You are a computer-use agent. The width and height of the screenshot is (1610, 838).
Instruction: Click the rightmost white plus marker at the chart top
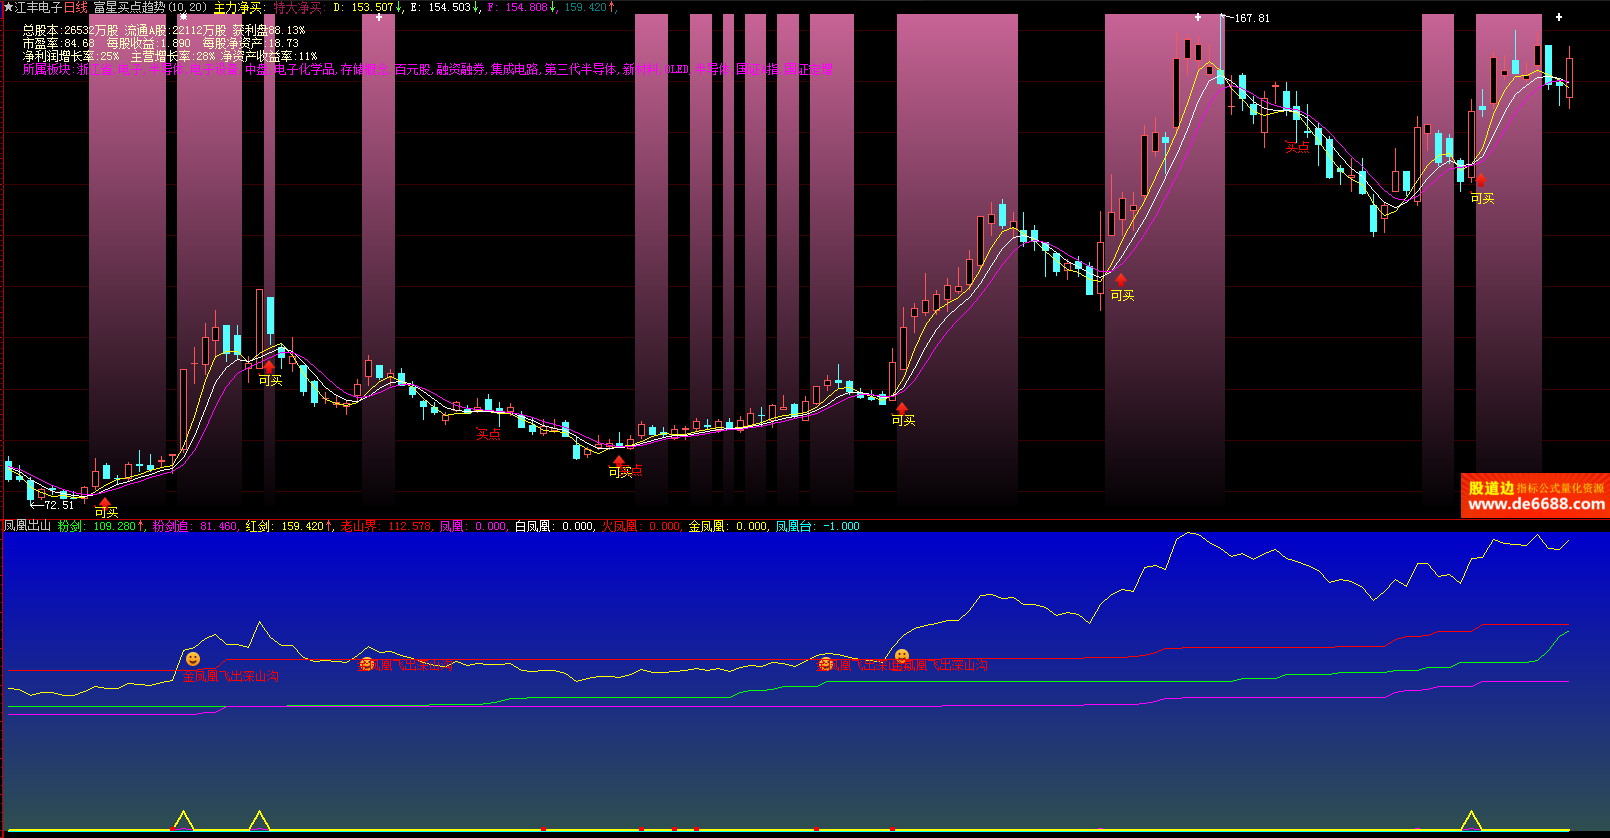click(1558, 17)
